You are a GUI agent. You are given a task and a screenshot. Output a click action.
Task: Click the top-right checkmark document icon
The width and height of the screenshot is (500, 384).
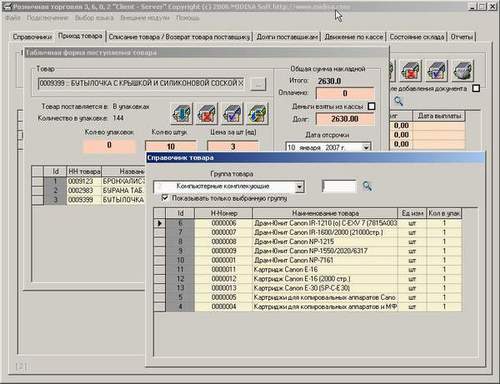[x=437, y=71]
